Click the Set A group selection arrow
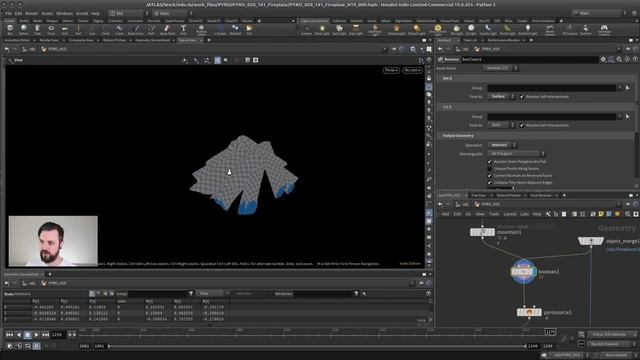Viewport: 640px width, 360px height. (x=628, y=88)
